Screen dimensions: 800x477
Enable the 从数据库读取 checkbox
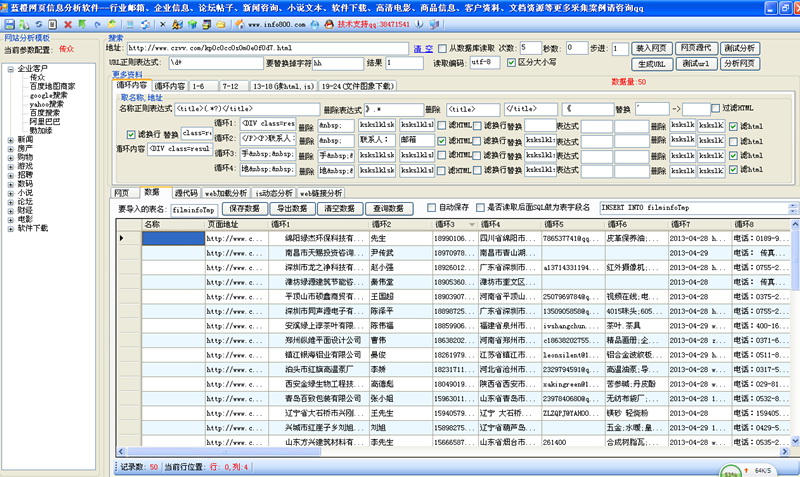coord(443,48)
